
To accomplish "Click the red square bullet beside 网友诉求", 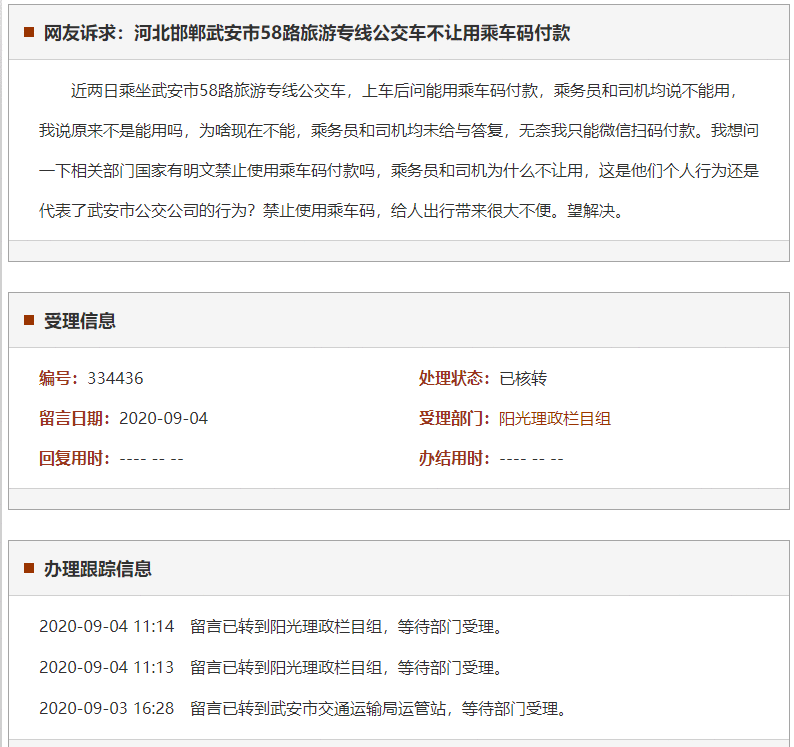I will click(x=29, y=33).
